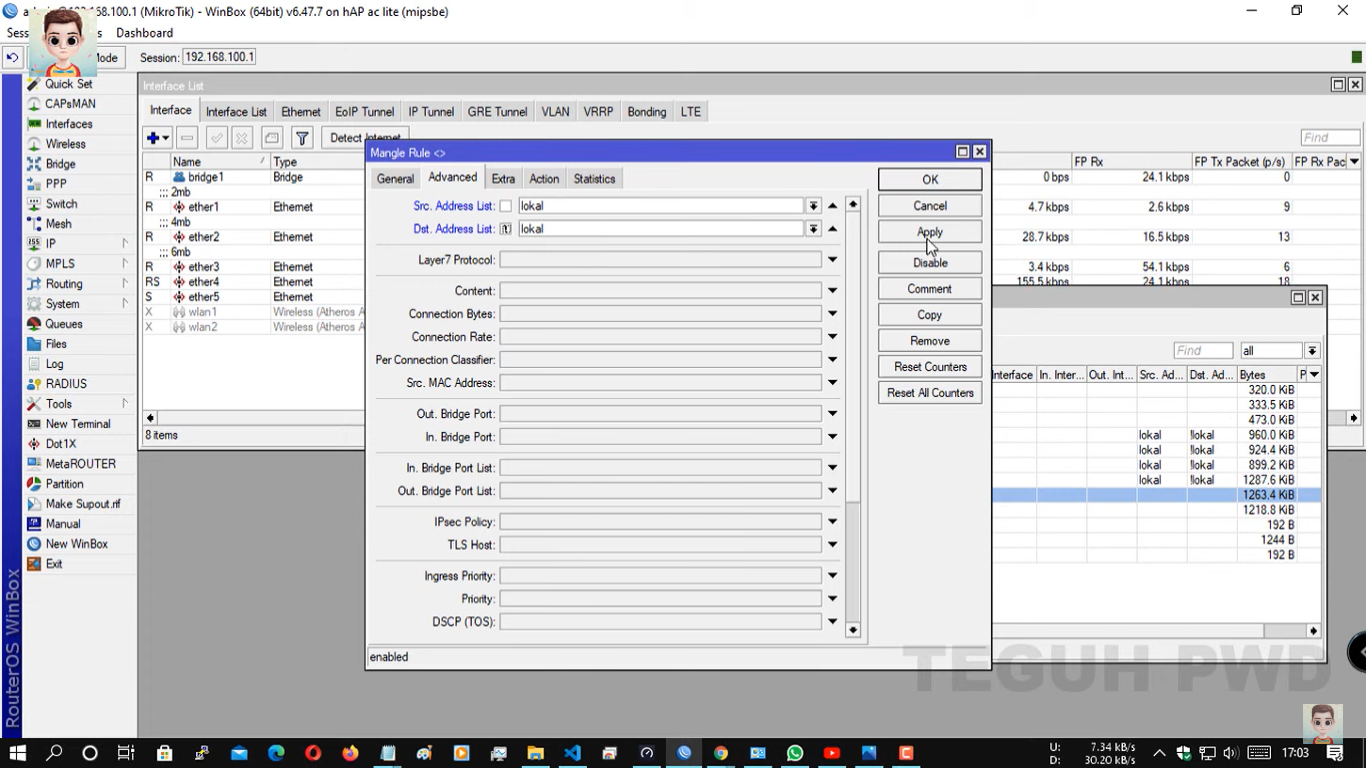Open Visual Studio Code from taskbar
Screen dimensions: 1366x768
pyautogui.click(x=572, y=753)
